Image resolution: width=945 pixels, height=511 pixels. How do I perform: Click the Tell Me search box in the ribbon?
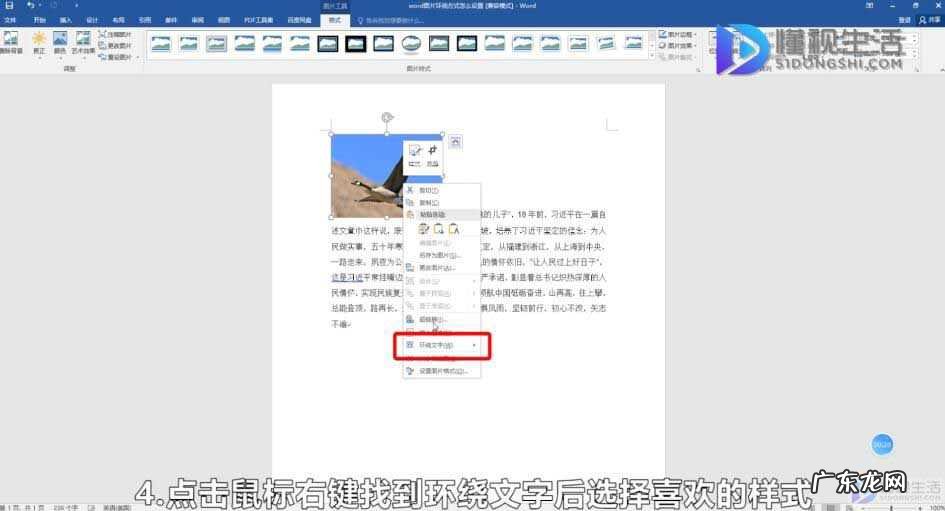[392, 20]
